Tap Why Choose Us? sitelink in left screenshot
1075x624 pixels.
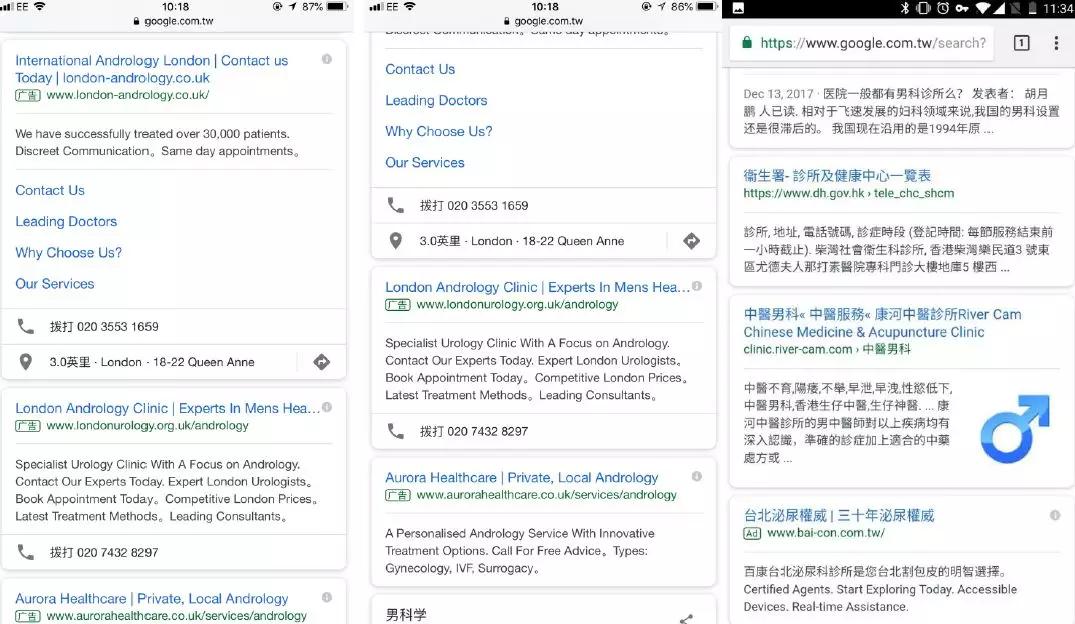pyautogui.click(x=69, y=252)
